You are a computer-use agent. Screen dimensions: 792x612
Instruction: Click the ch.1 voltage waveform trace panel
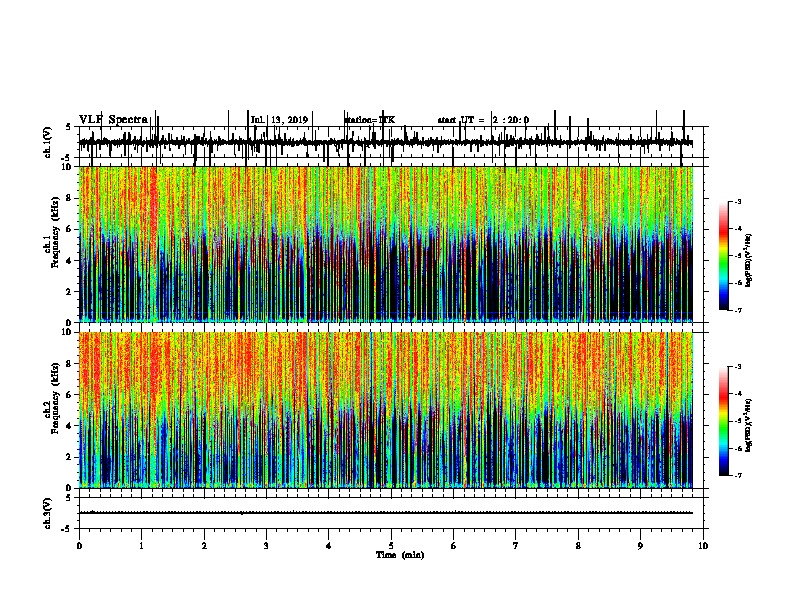pyautogui.click(x=391, y=142)
